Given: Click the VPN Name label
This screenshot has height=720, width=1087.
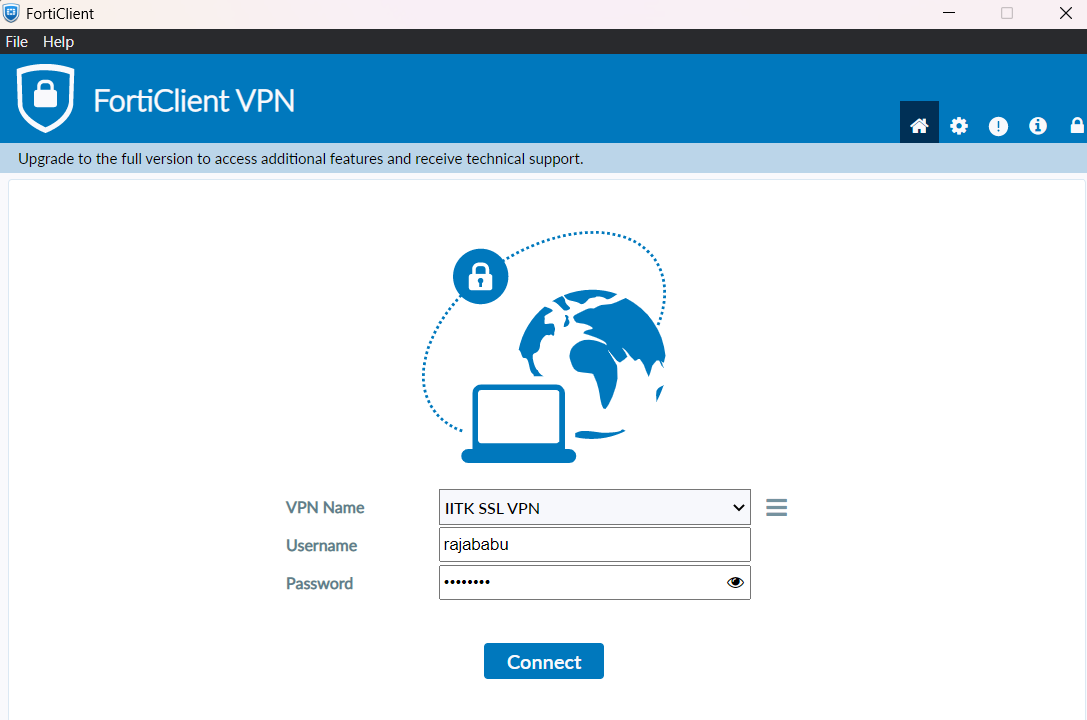Looking at the screenshot, I should 325,507.
